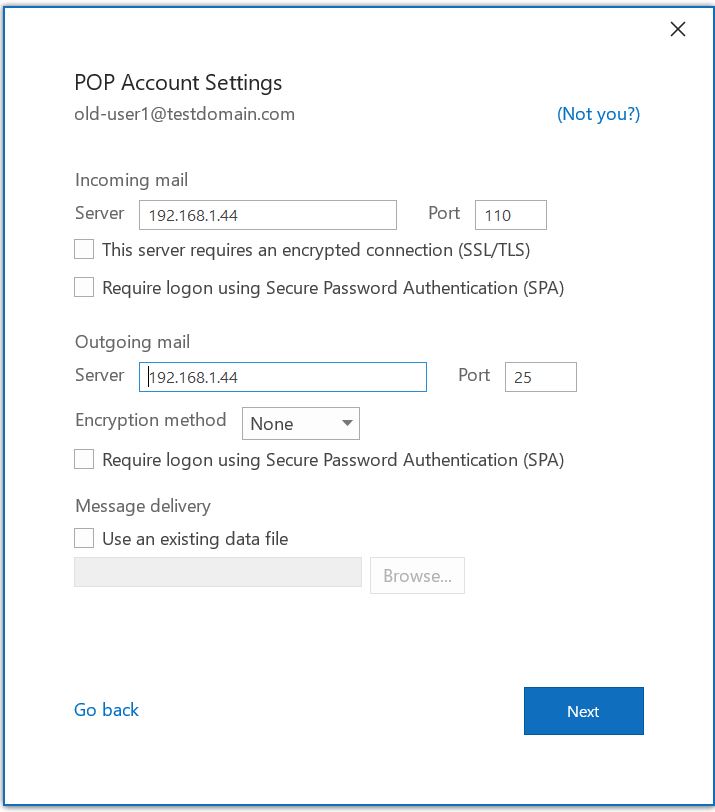Select the incoming Port field showing 110
Viewport: 715px width, 812px height.
(510, 215)
